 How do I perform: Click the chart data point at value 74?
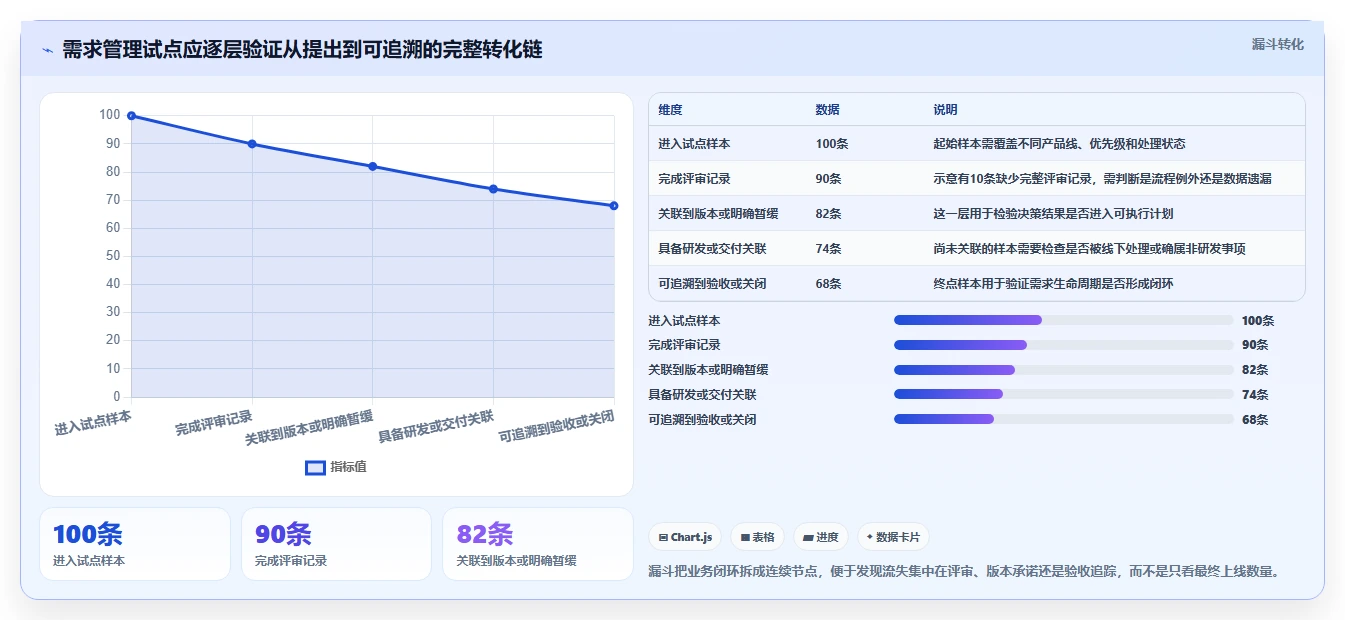click(493, 189)
